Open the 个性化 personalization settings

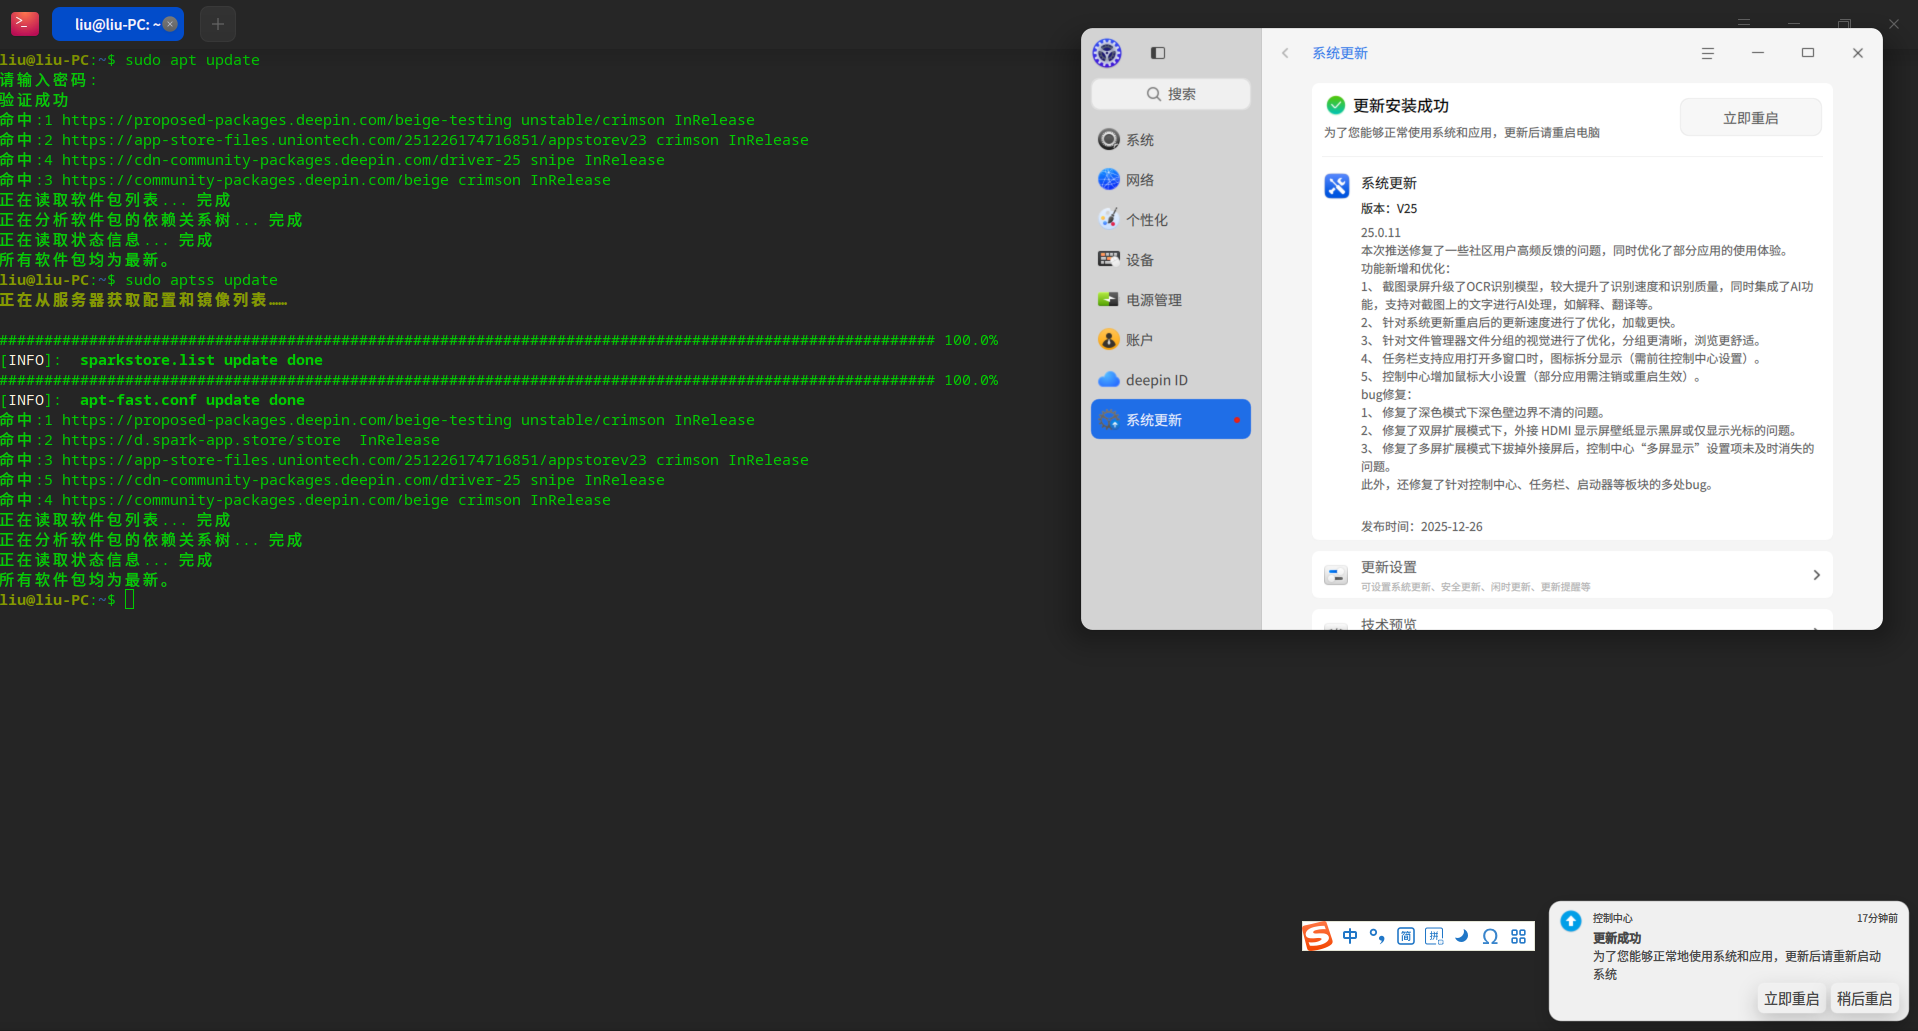[x=1171, y=220]
